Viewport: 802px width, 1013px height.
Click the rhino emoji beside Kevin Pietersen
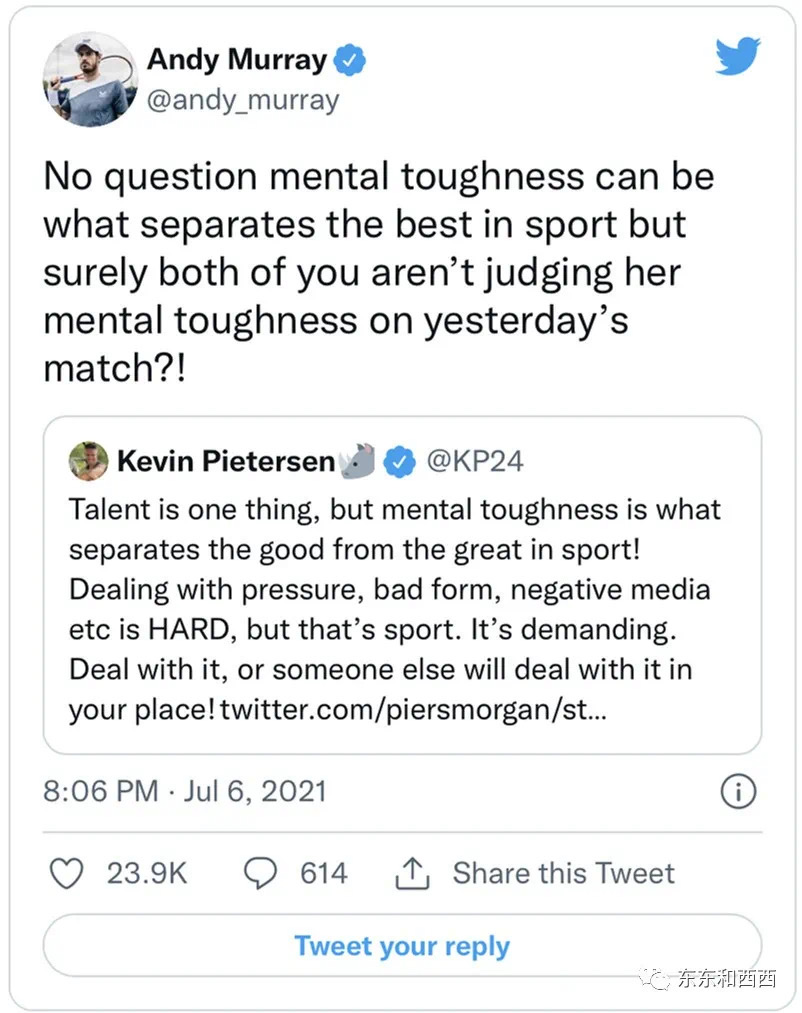pyautogui.click(x=358, y=461)
